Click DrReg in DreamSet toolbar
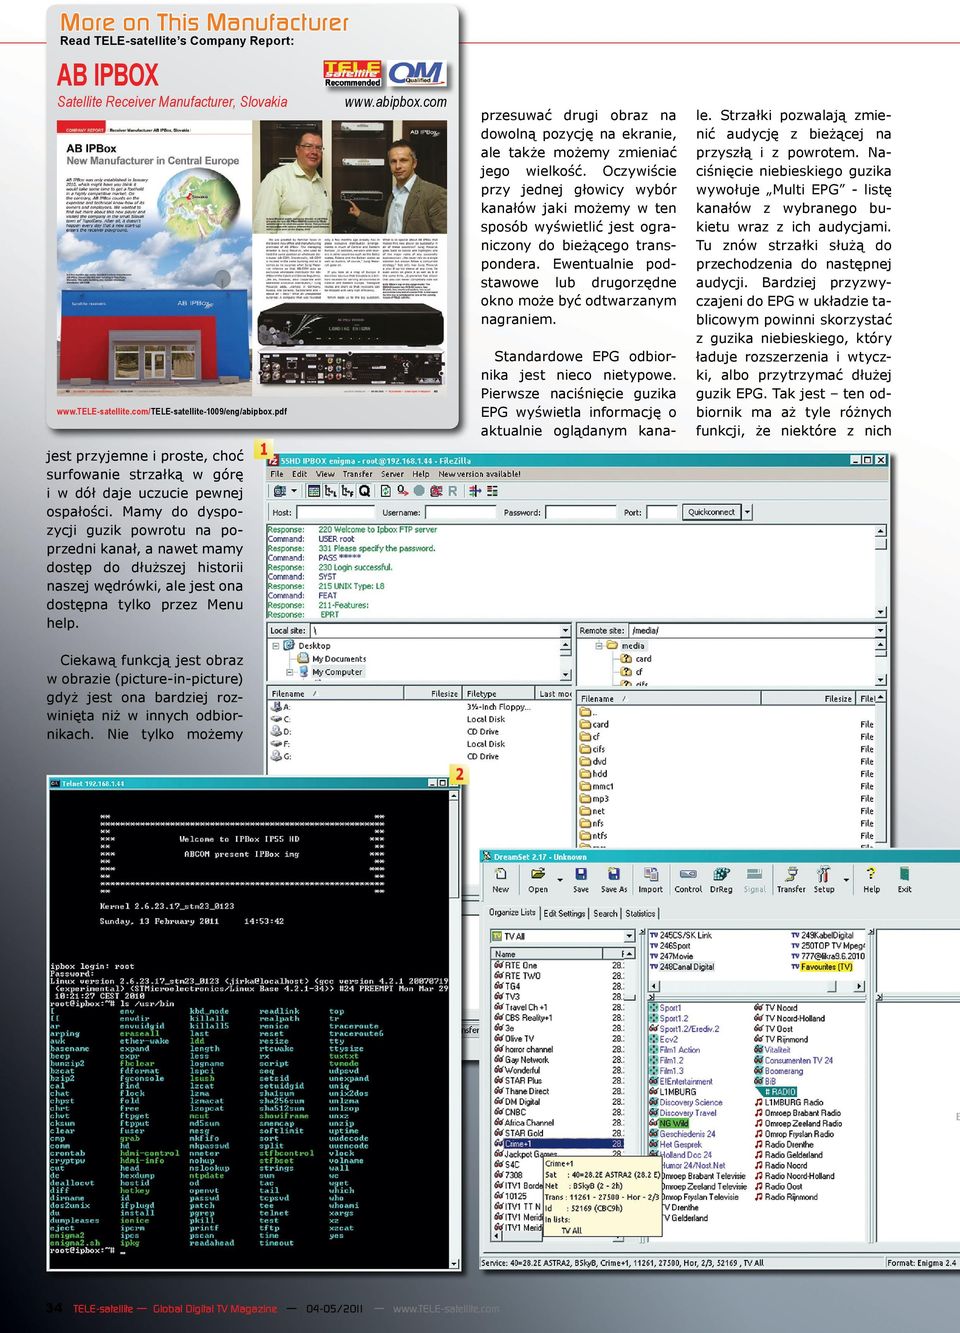 (x=721, y=880)
